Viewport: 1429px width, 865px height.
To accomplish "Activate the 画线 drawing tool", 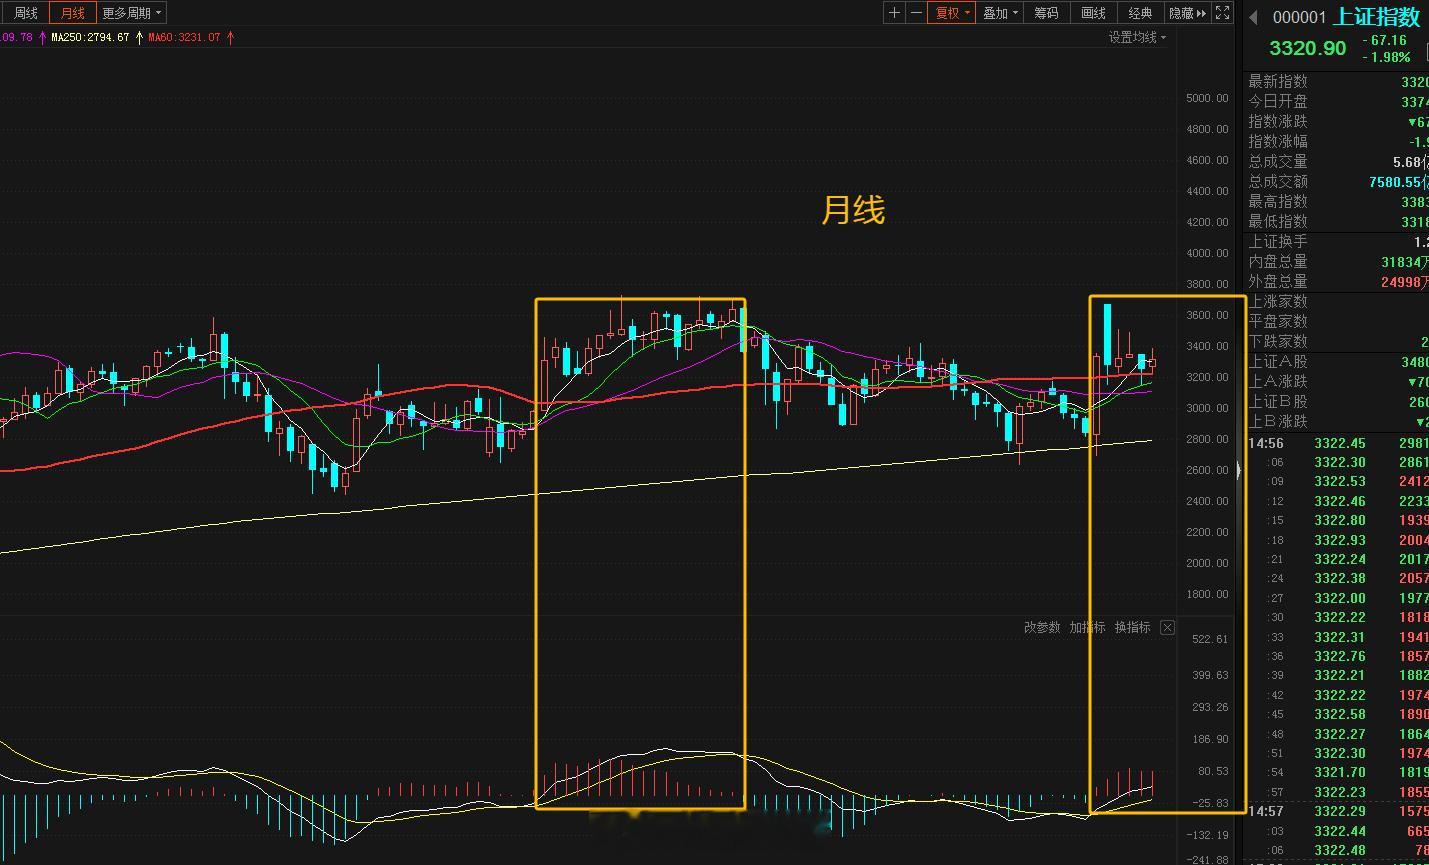I will pyautogui.click(x=1093, y=13).
